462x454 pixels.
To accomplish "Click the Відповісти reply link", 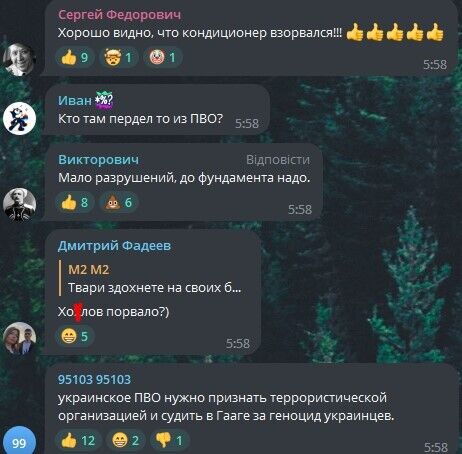I will click(278, 160).
